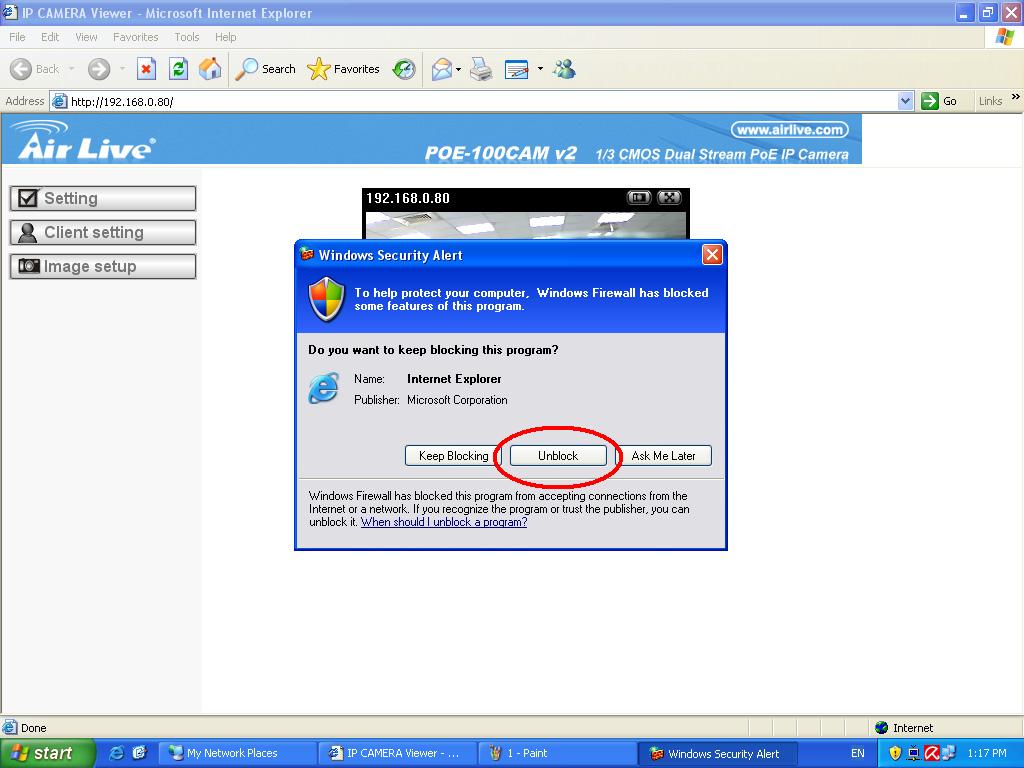Open 'When should I unblock a program?' link
This screenshot has width=1024, height=768.
click(444, 522)
